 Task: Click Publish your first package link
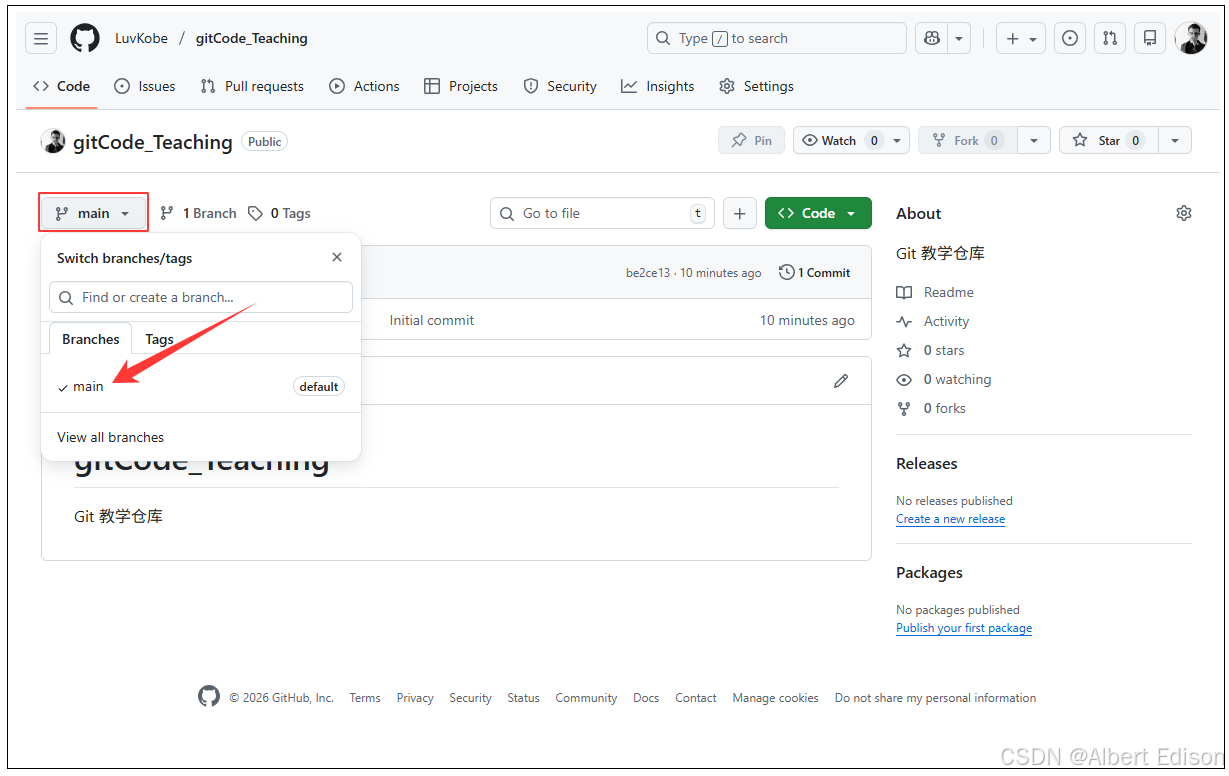964,628
